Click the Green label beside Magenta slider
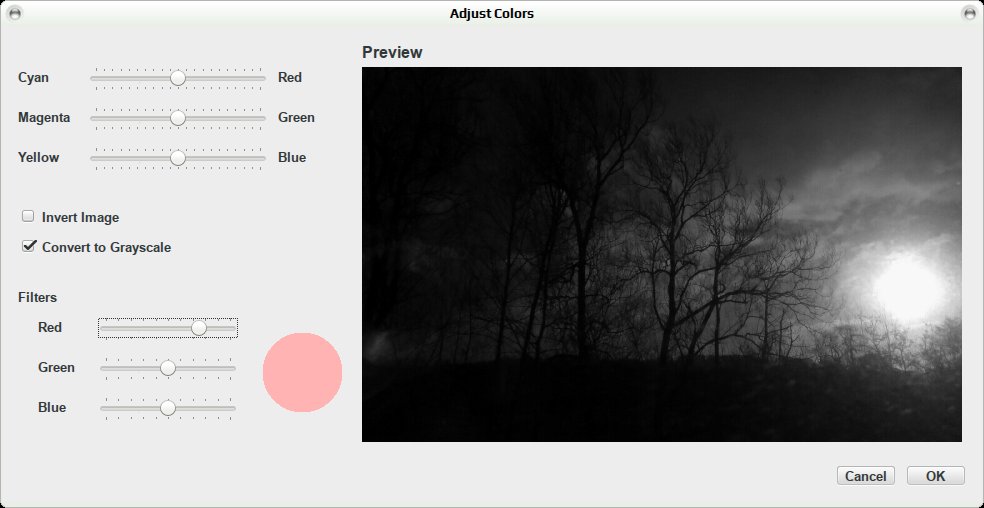 coord(296,118)
